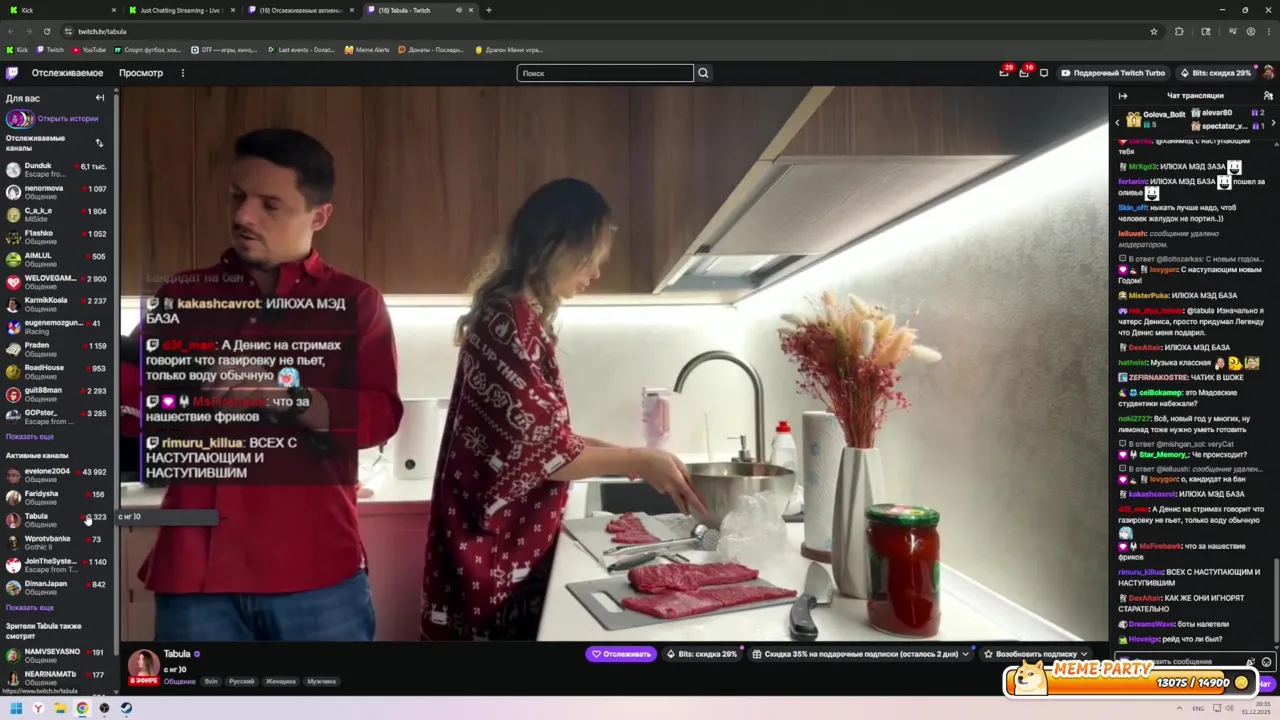Open kakashcavrot username in chat
1280x720 pixels.
click(1152, 494)
